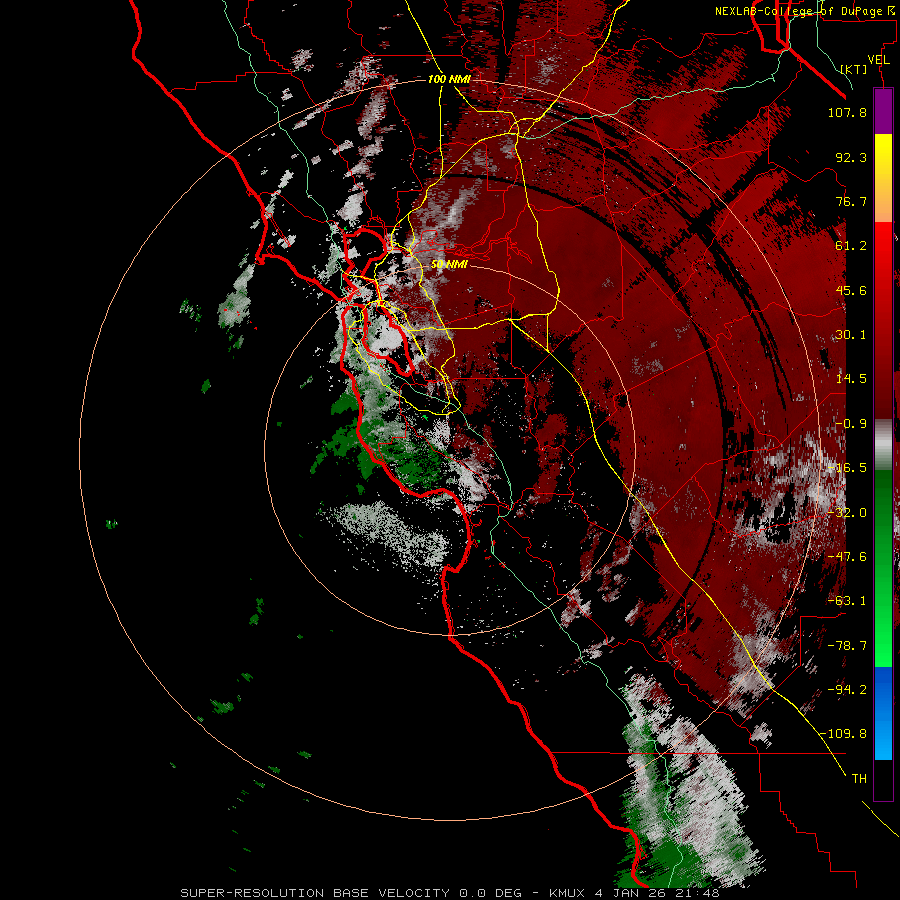Click the "VEL" legend title
The height and width of the screenshot is (900, 900).
tap(879, 60)
